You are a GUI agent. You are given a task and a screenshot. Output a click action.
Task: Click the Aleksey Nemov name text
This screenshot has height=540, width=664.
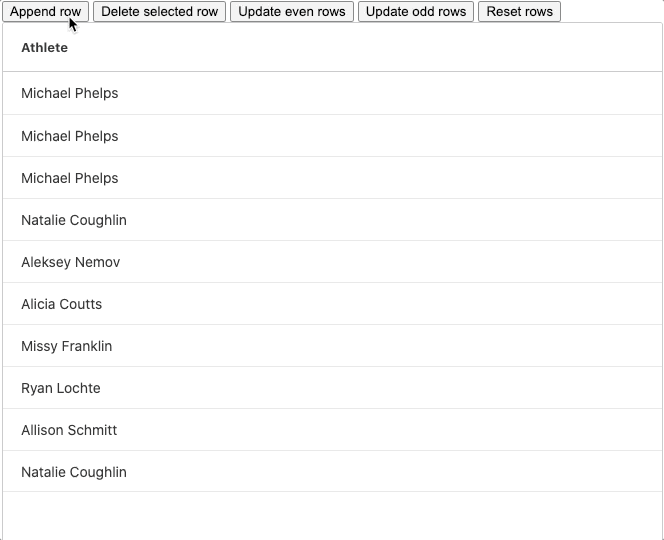(x=70, y=262)
